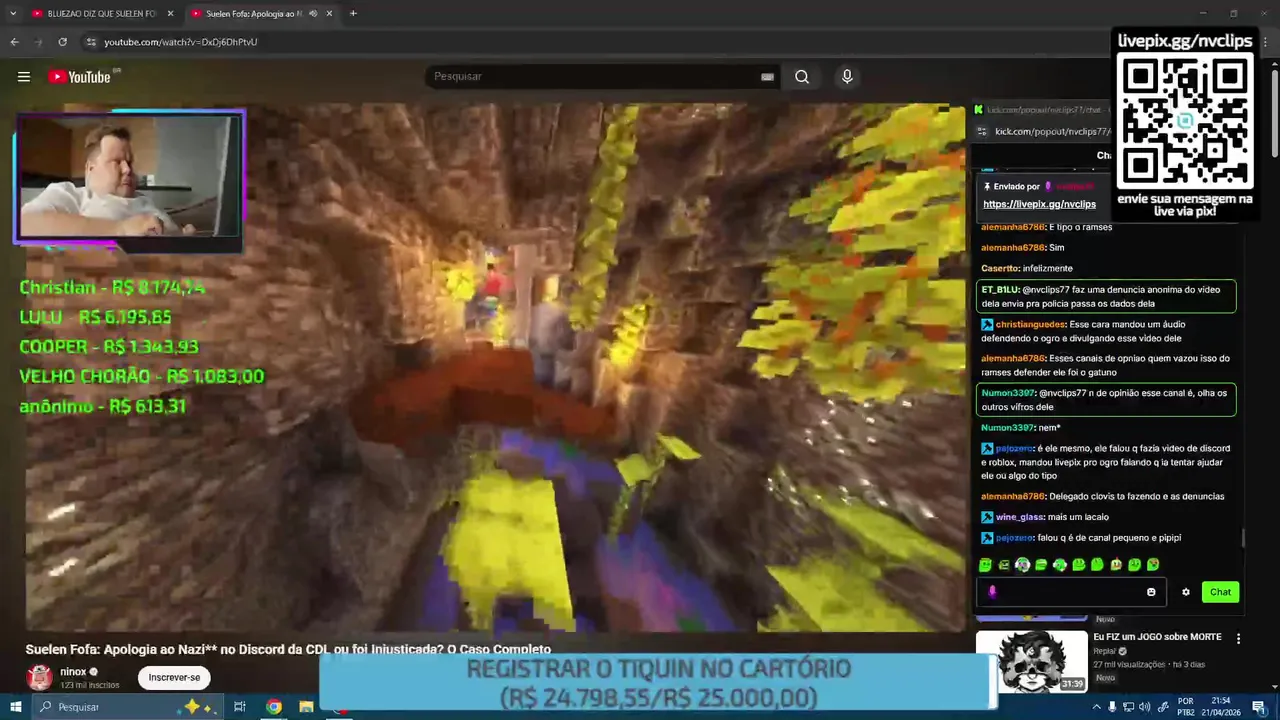Open site information icon in address bar
1280x720 pixels.
coord(91,42)
